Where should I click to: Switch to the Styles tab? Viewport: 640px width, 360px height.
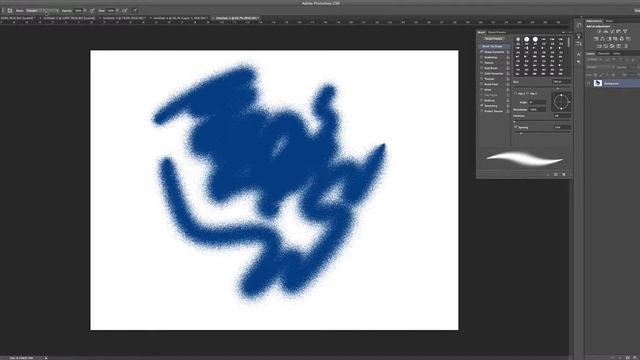[x=609, y=21]
